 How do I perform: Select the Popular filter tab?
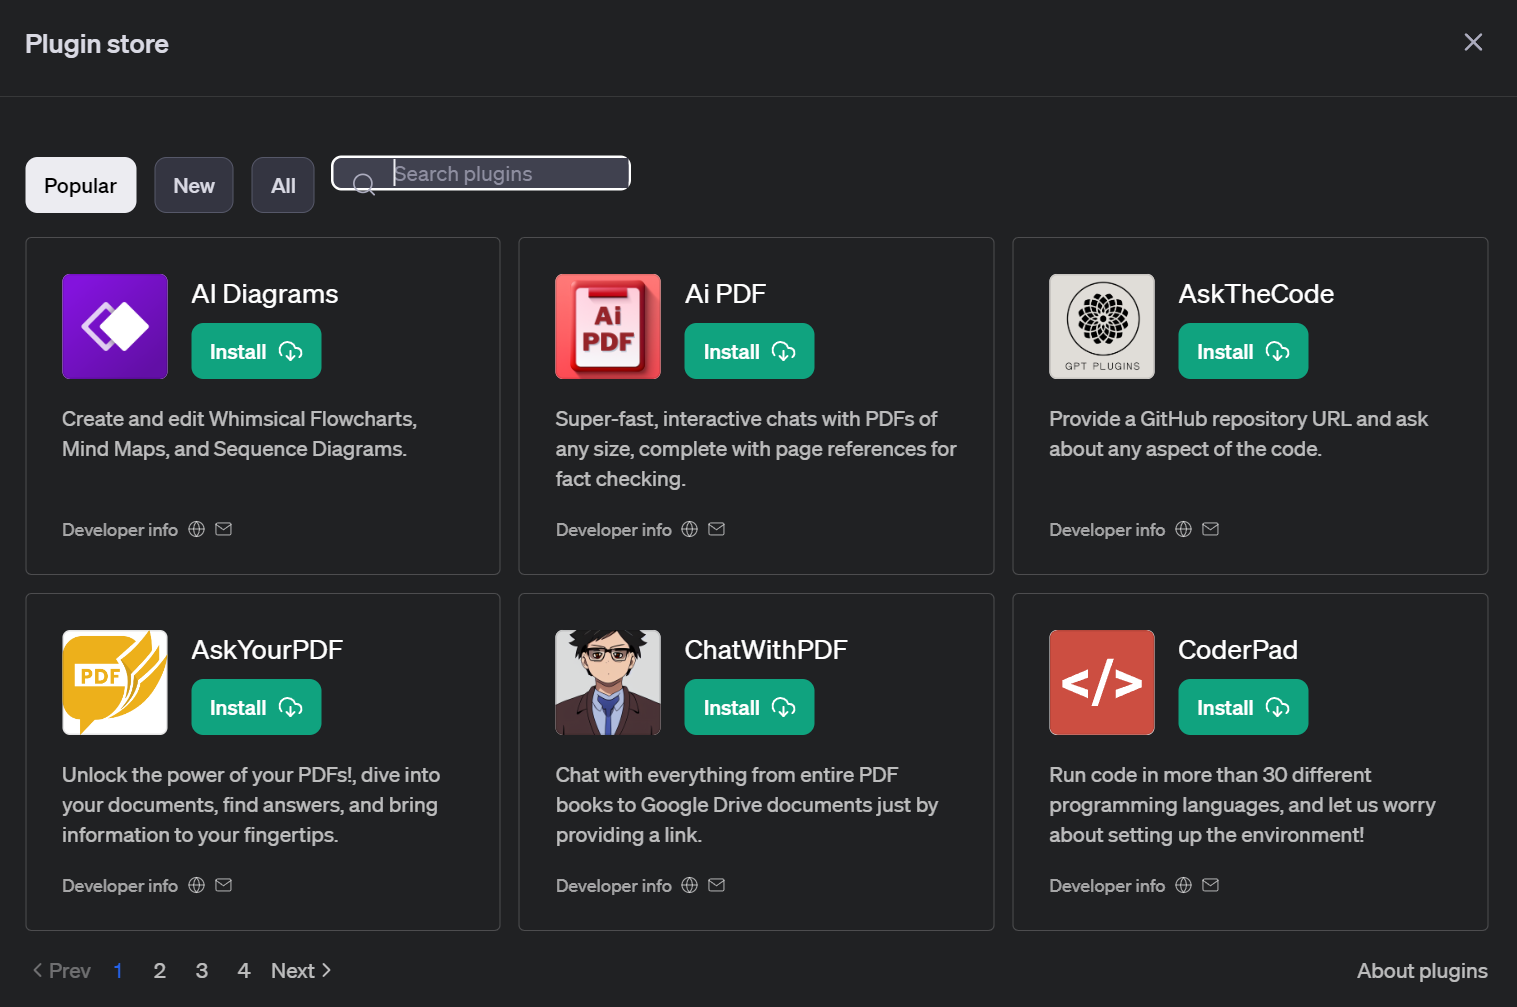point(81,185)
